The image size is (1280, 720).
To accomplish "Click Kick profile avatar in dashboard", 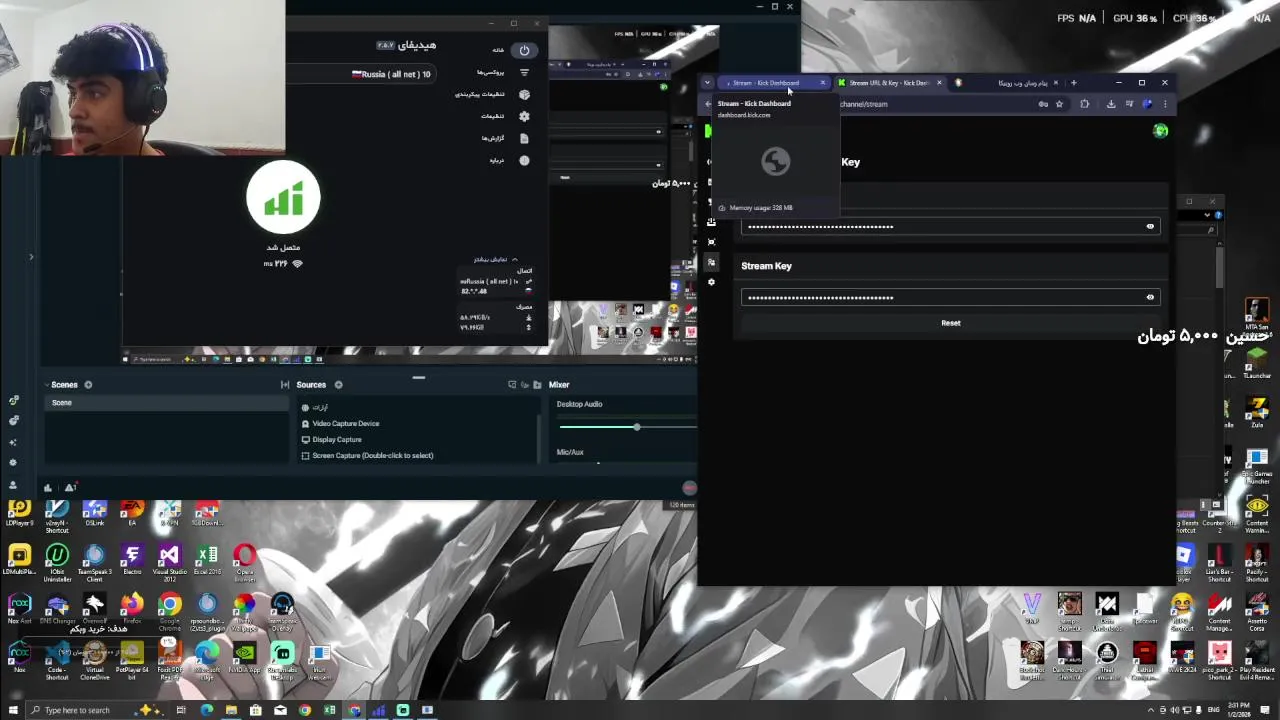I will [x=1160, y=131].
